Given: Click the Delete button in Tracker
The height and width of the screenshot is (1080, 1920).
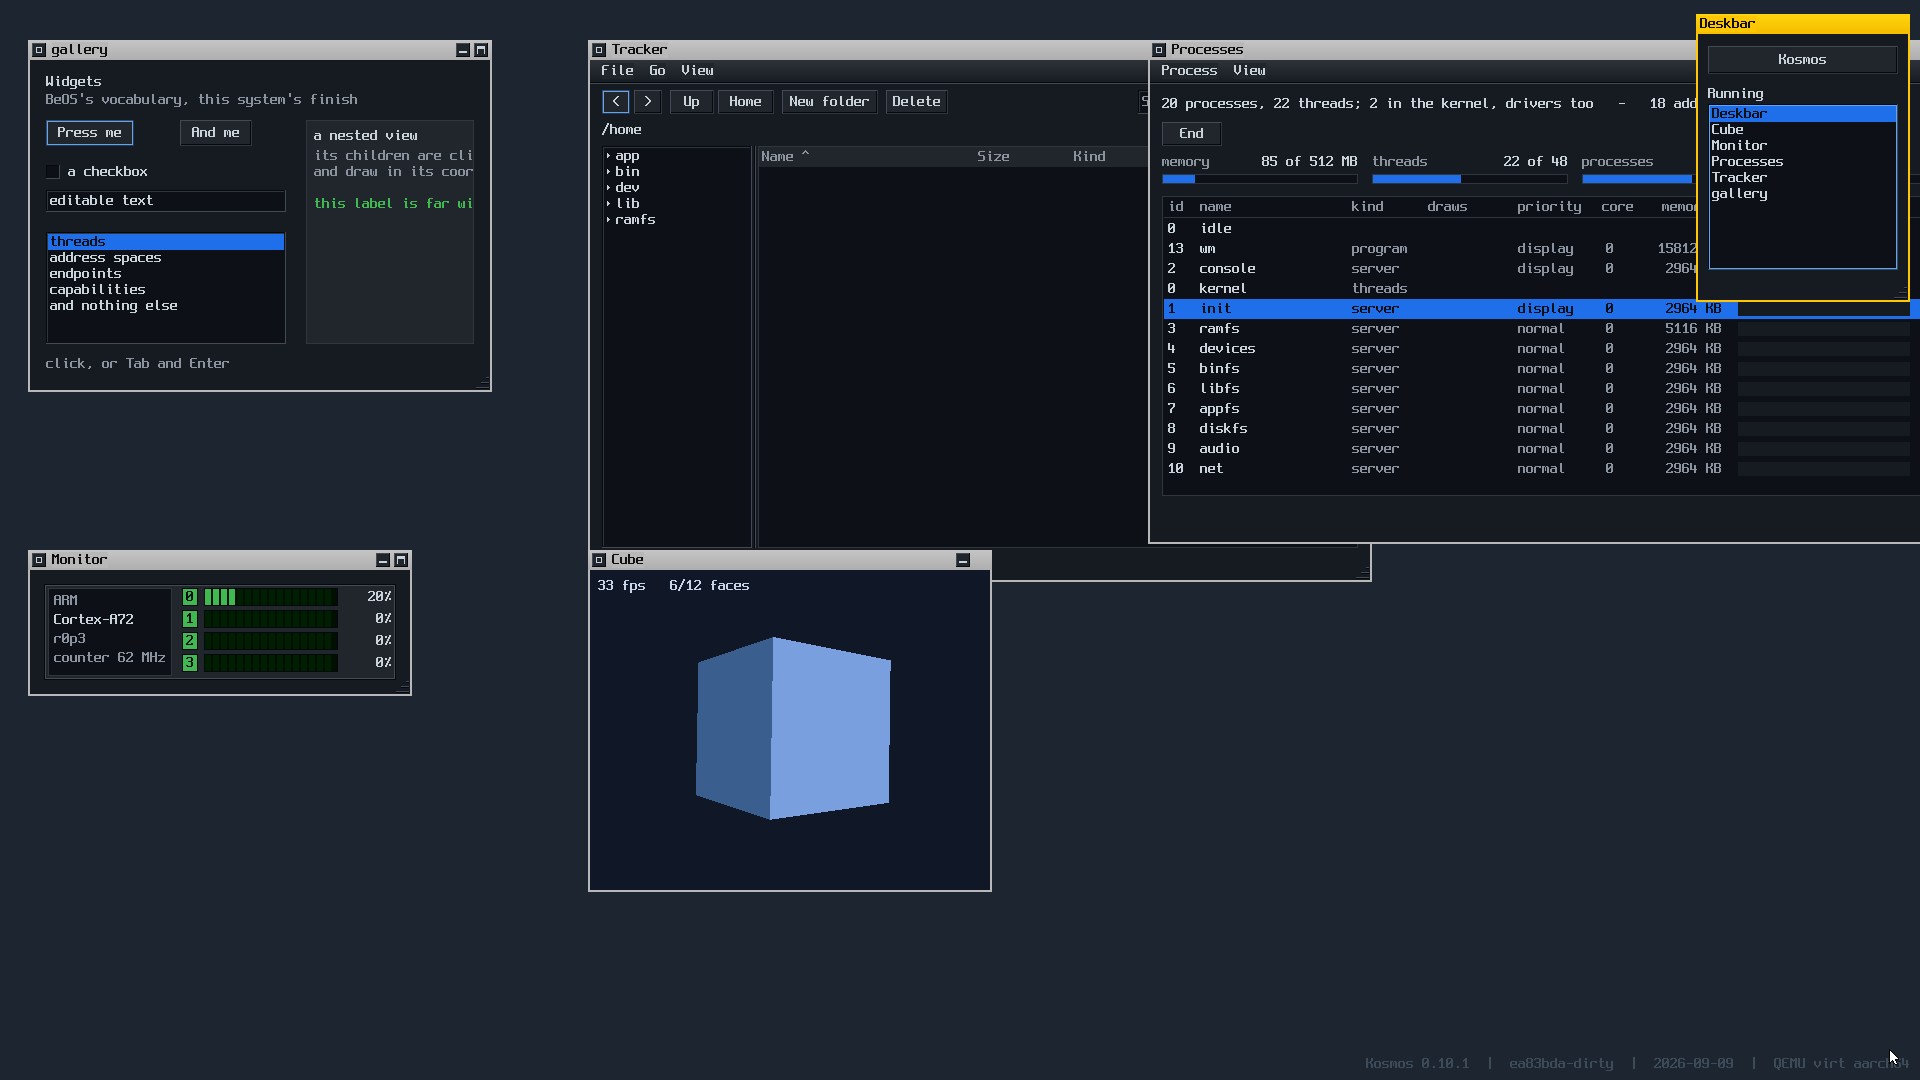Looking at the screenshot, I should click(916, 102).
